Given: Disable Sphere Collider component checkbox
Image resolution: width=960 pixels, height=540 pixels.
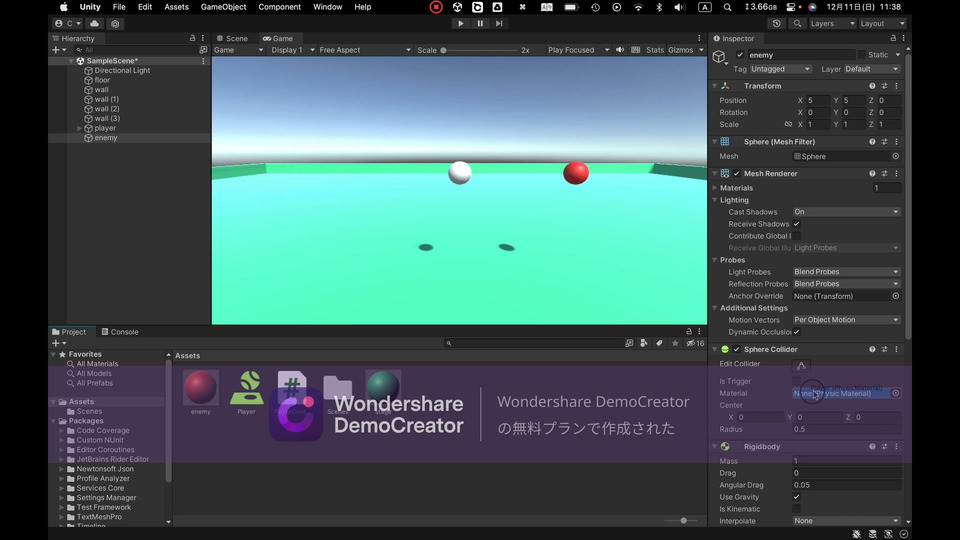Looking at the screenshot, I should [x=737, y=349].
